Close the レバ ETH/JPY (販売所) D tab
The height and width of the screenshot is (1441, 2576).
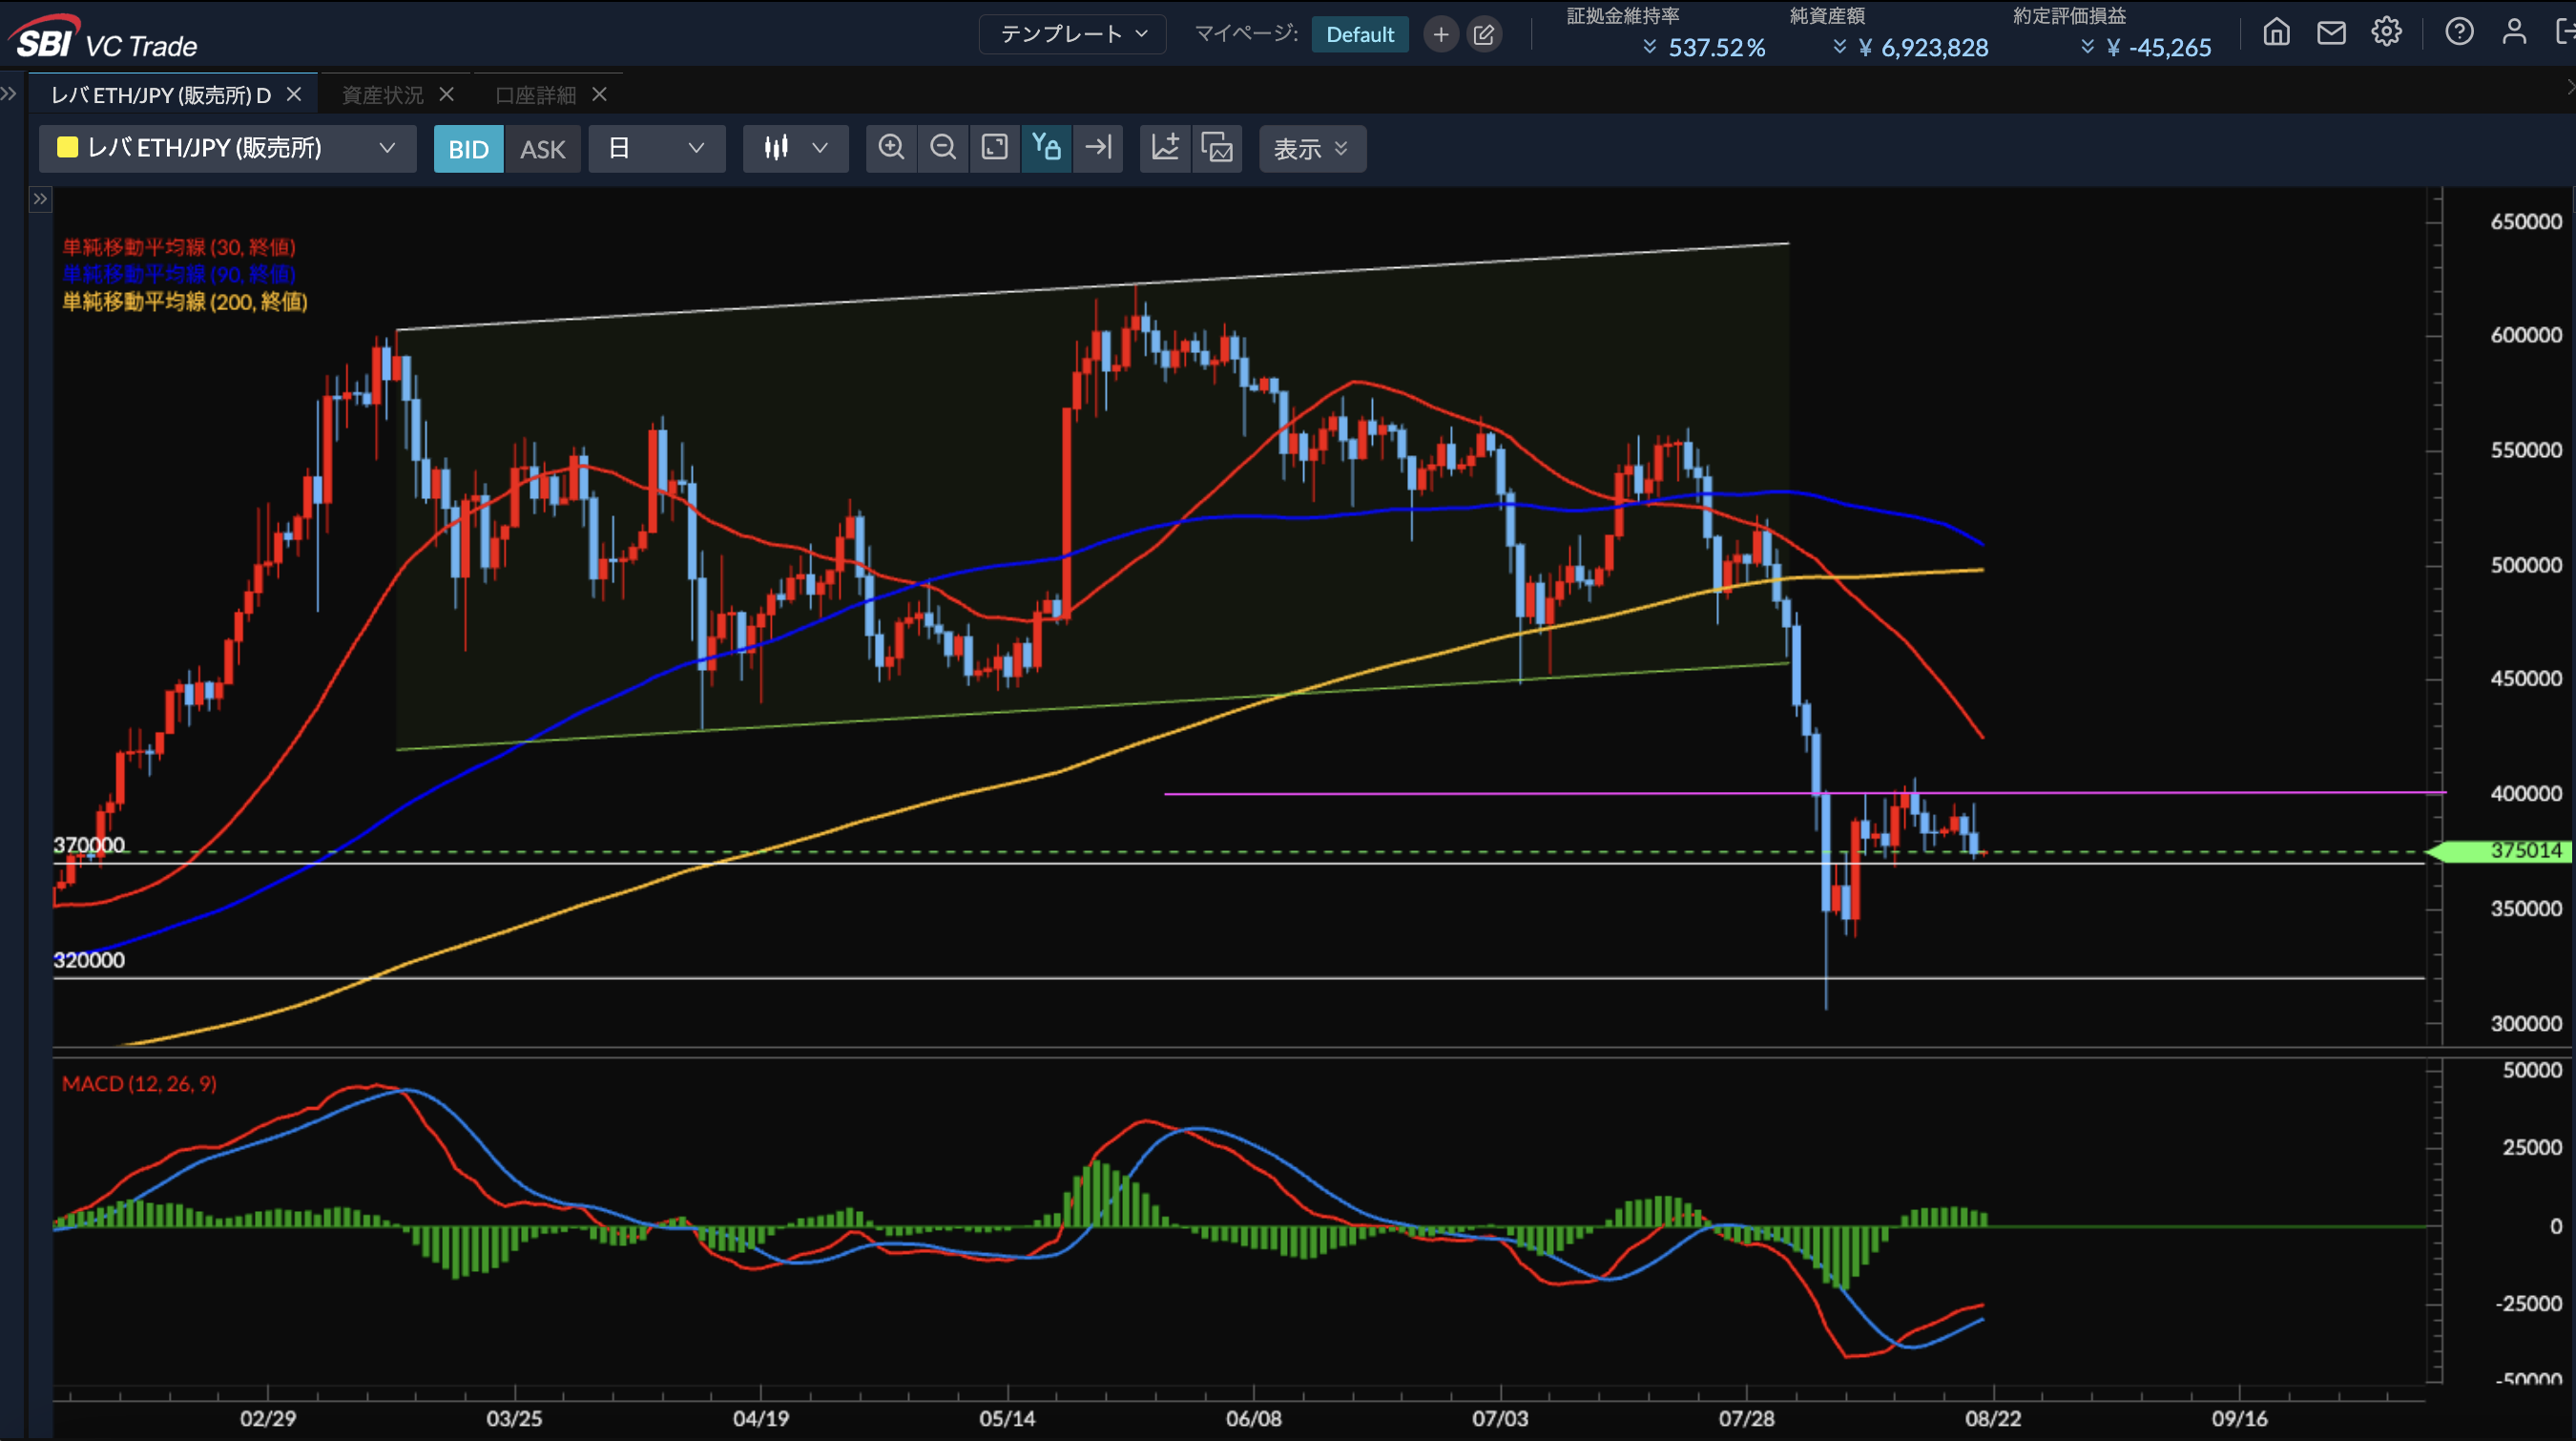[294, 94]
